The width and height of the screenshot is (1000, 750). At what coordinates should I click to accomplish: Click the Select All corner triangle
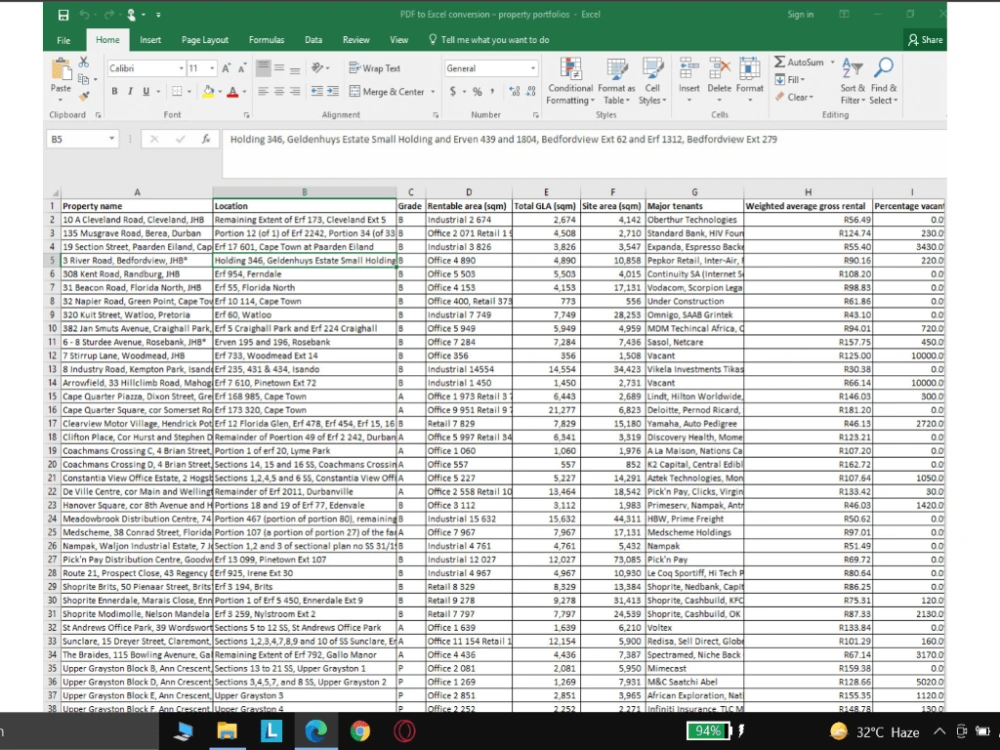(55, 193)
